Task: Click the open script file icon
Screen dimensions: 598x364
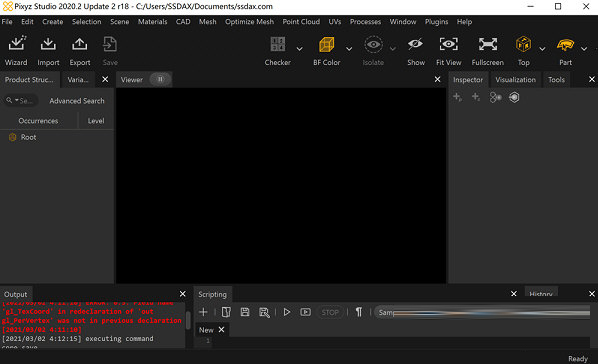Action: 226,312
